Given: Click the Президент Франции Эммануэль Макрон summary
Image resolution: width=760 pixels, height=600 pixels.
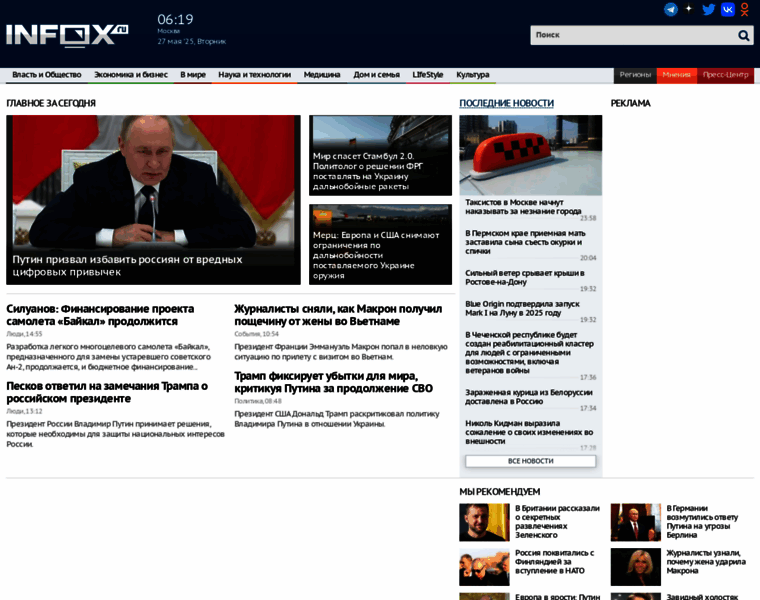Looking at the screenshot, I should 341,352.
